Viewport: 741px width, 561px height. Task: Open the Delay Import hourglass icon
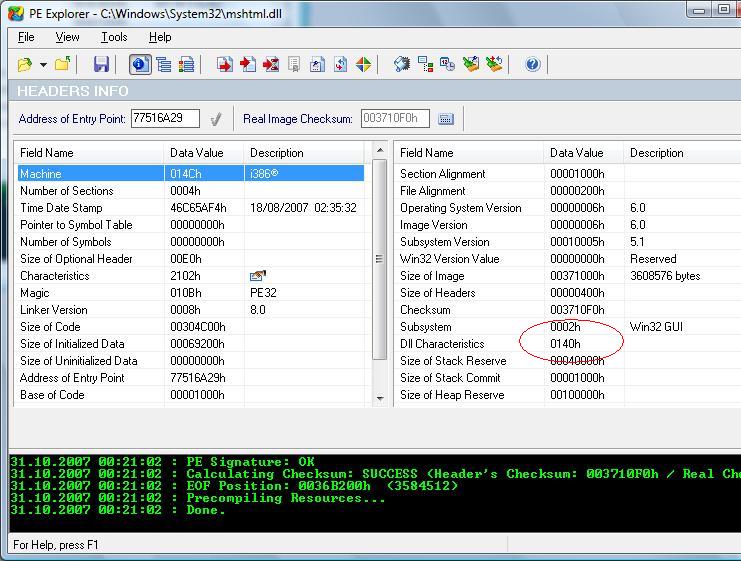[271, 64]
